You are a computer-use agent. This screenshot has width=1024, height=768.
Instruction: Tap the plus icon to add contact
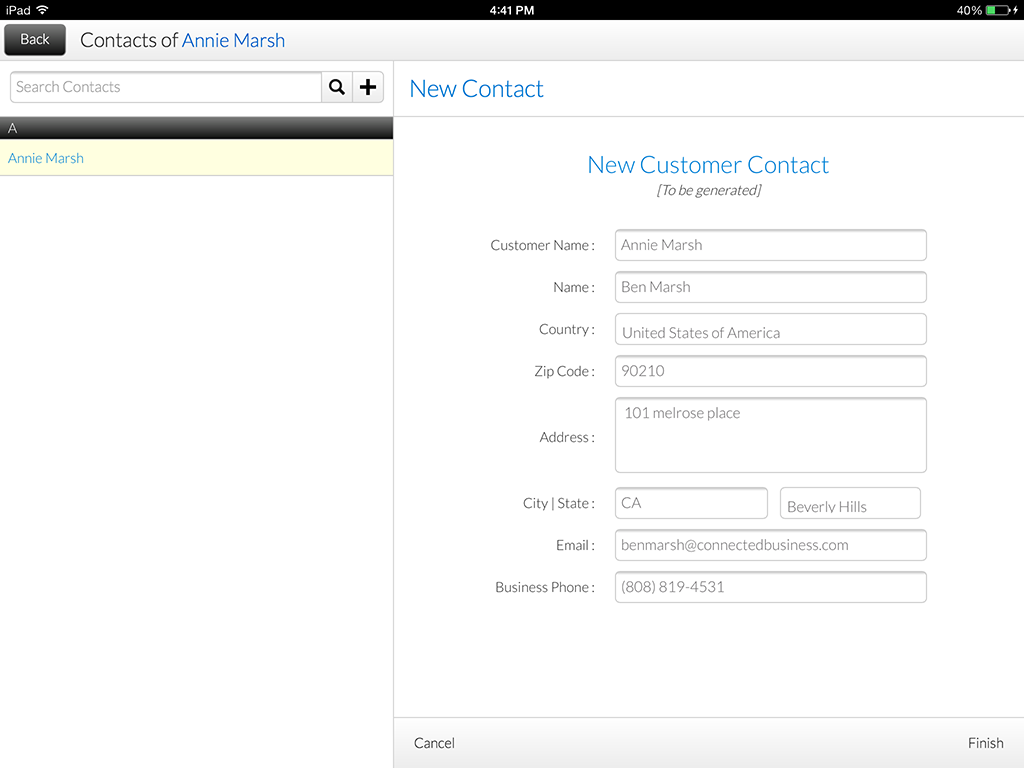click(368, 87)
